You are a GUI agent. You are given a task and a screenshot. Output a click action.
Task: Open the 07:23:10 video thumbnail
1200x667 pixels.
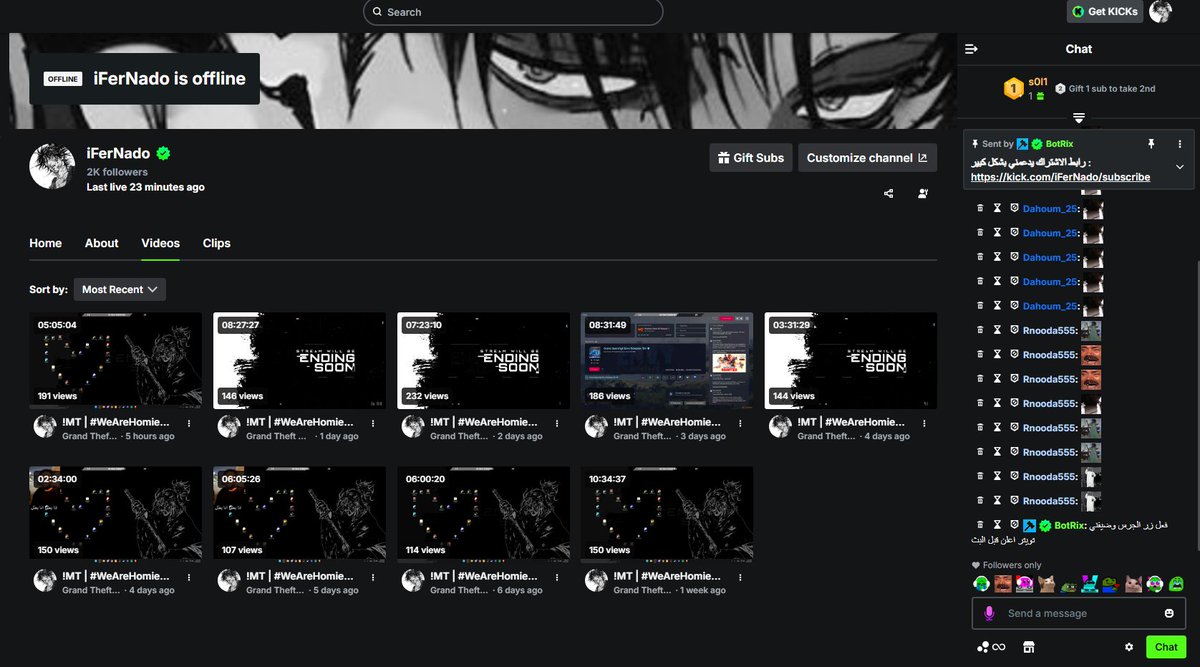[483, 360]
